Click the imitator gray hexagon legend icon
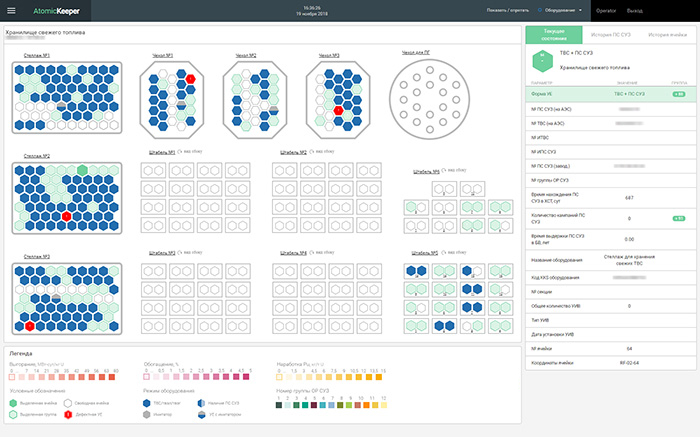This screenshot has height=437, width=700. pos(146,413)
